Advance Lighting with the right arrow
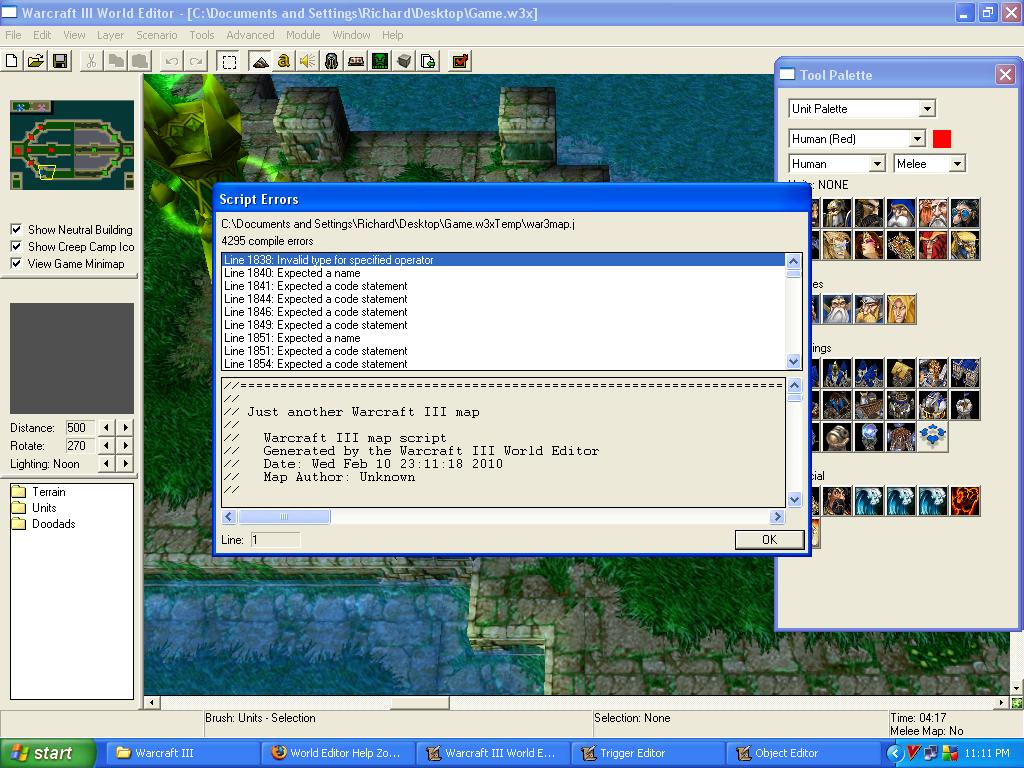Screen dimensions: 1024x768 (125, 464)
